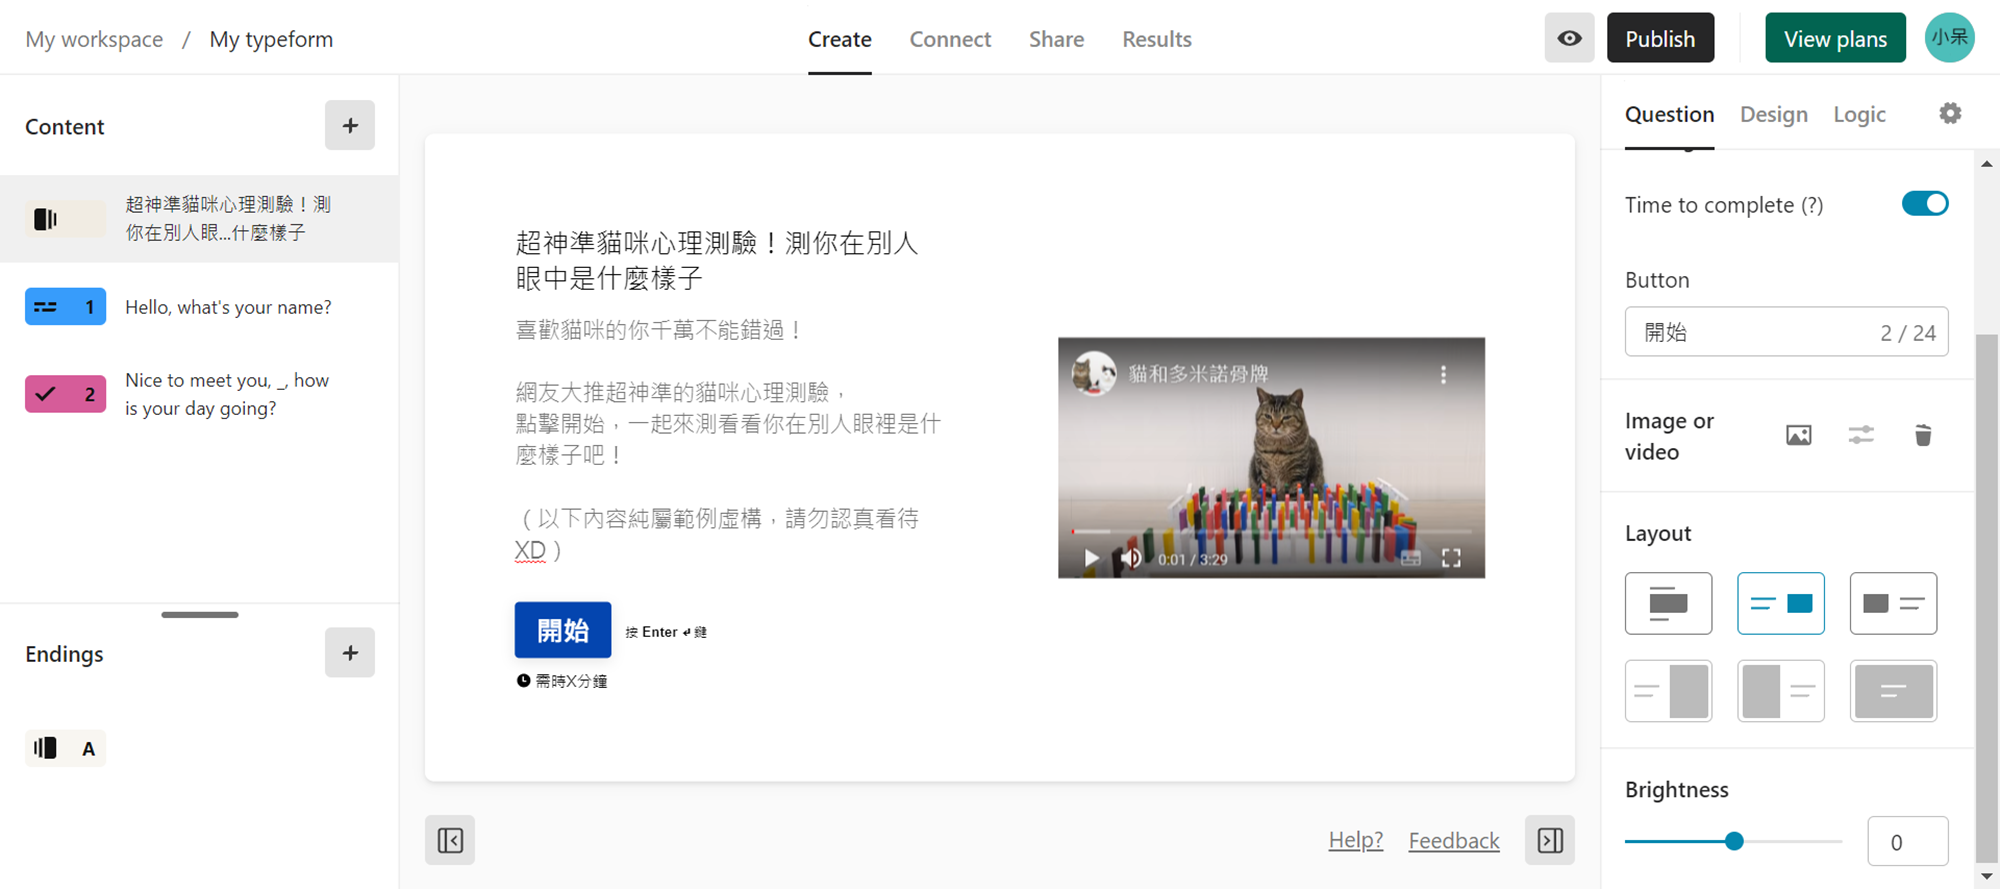Select 'Nice to meet you' question
The width and height of the screenshot is (2000, 889).
tap(227, 394)
